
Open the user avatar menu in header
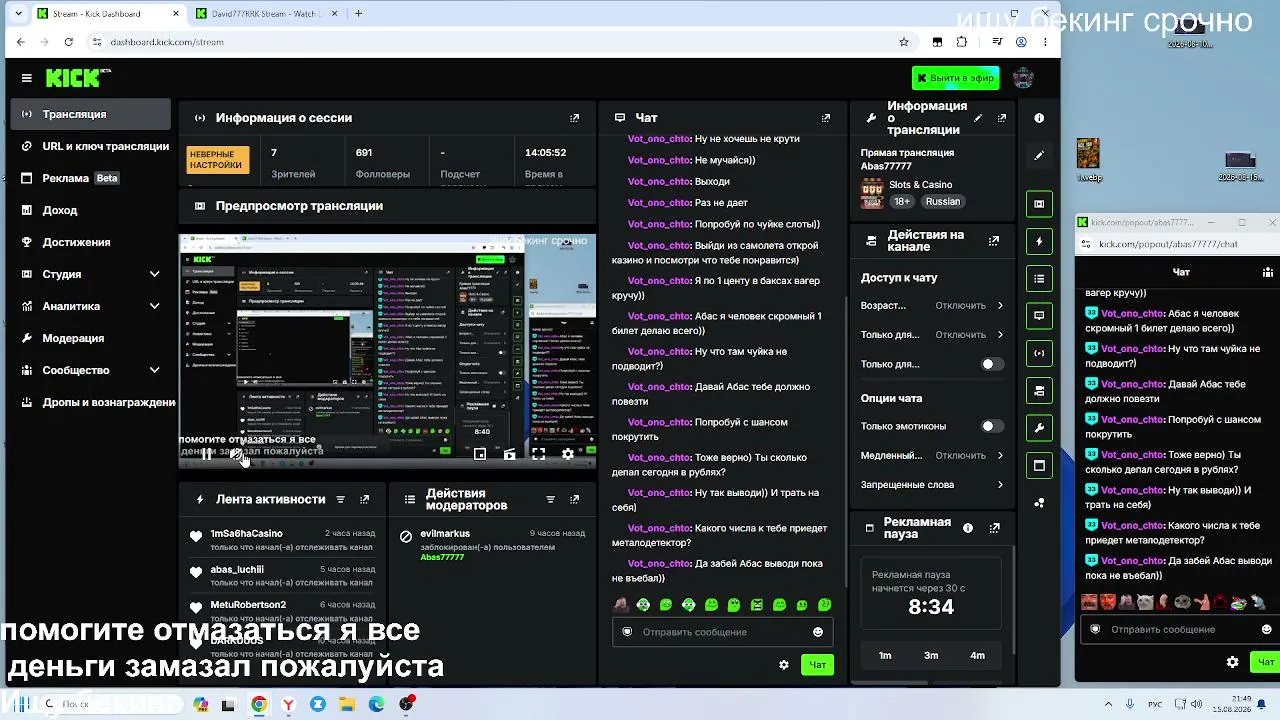[1022, 78]
